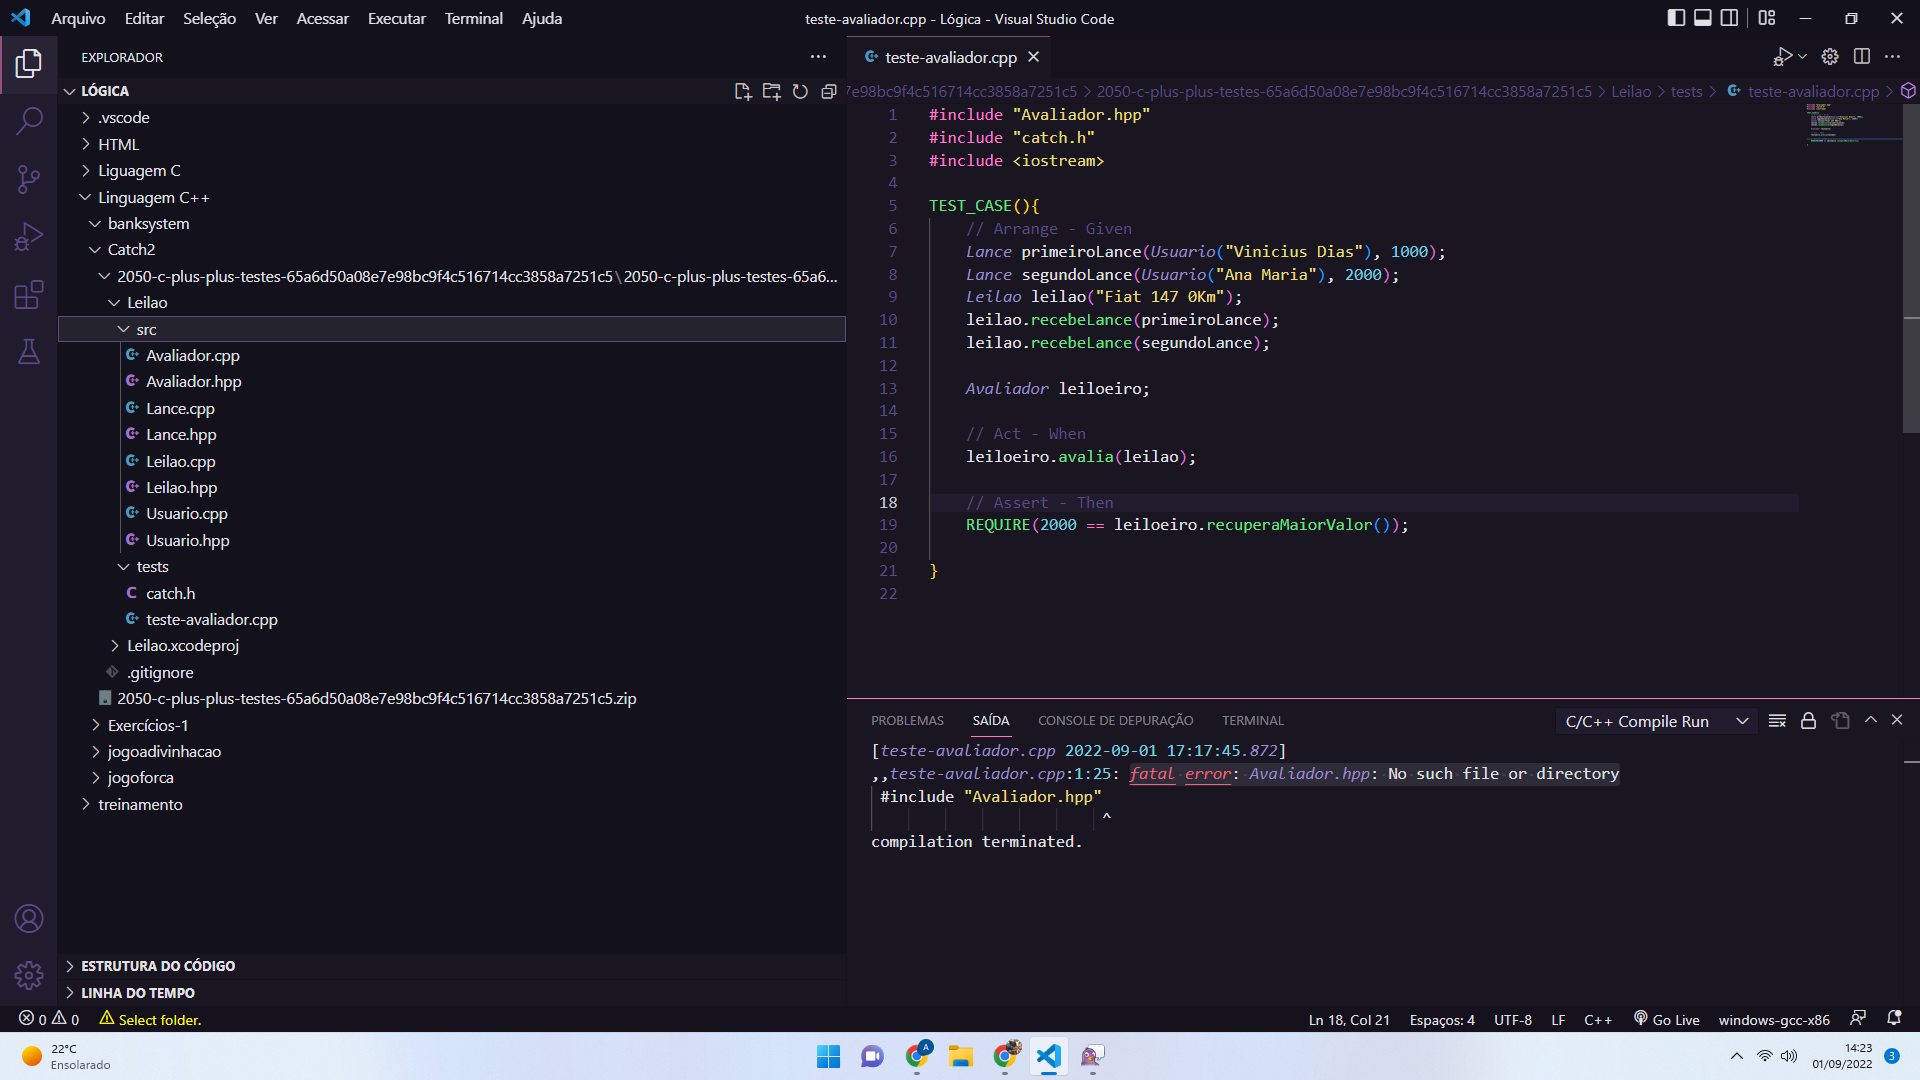This screenshot has height=1080, width=1920.
Task: Click the Explorer icon in activity bar
Action: click(x=29, y=62)
